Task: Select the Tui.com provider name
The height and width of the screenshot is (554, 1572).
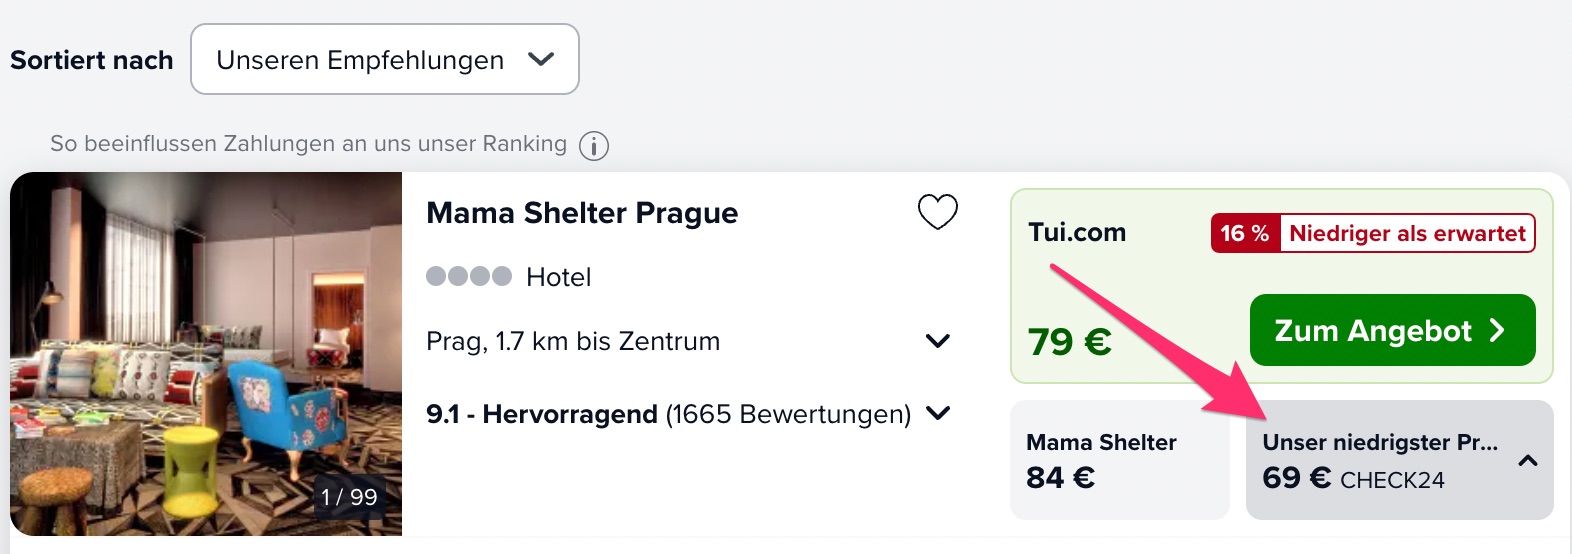Action: pyautogui.click(x=1077, y=232)
